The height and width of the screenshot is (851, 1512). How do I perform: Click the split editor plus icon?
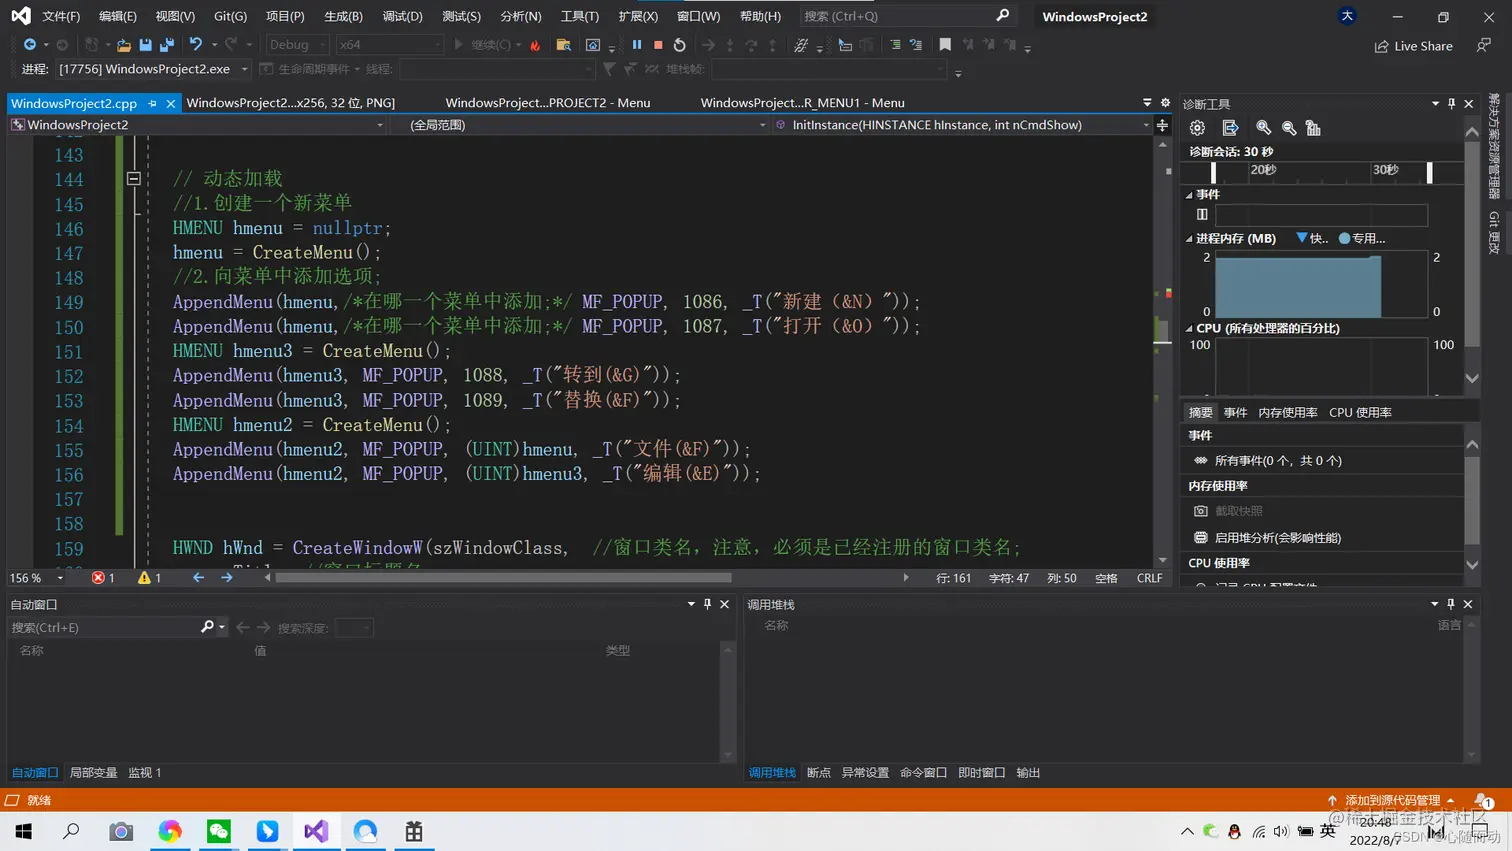point(1162,125)
